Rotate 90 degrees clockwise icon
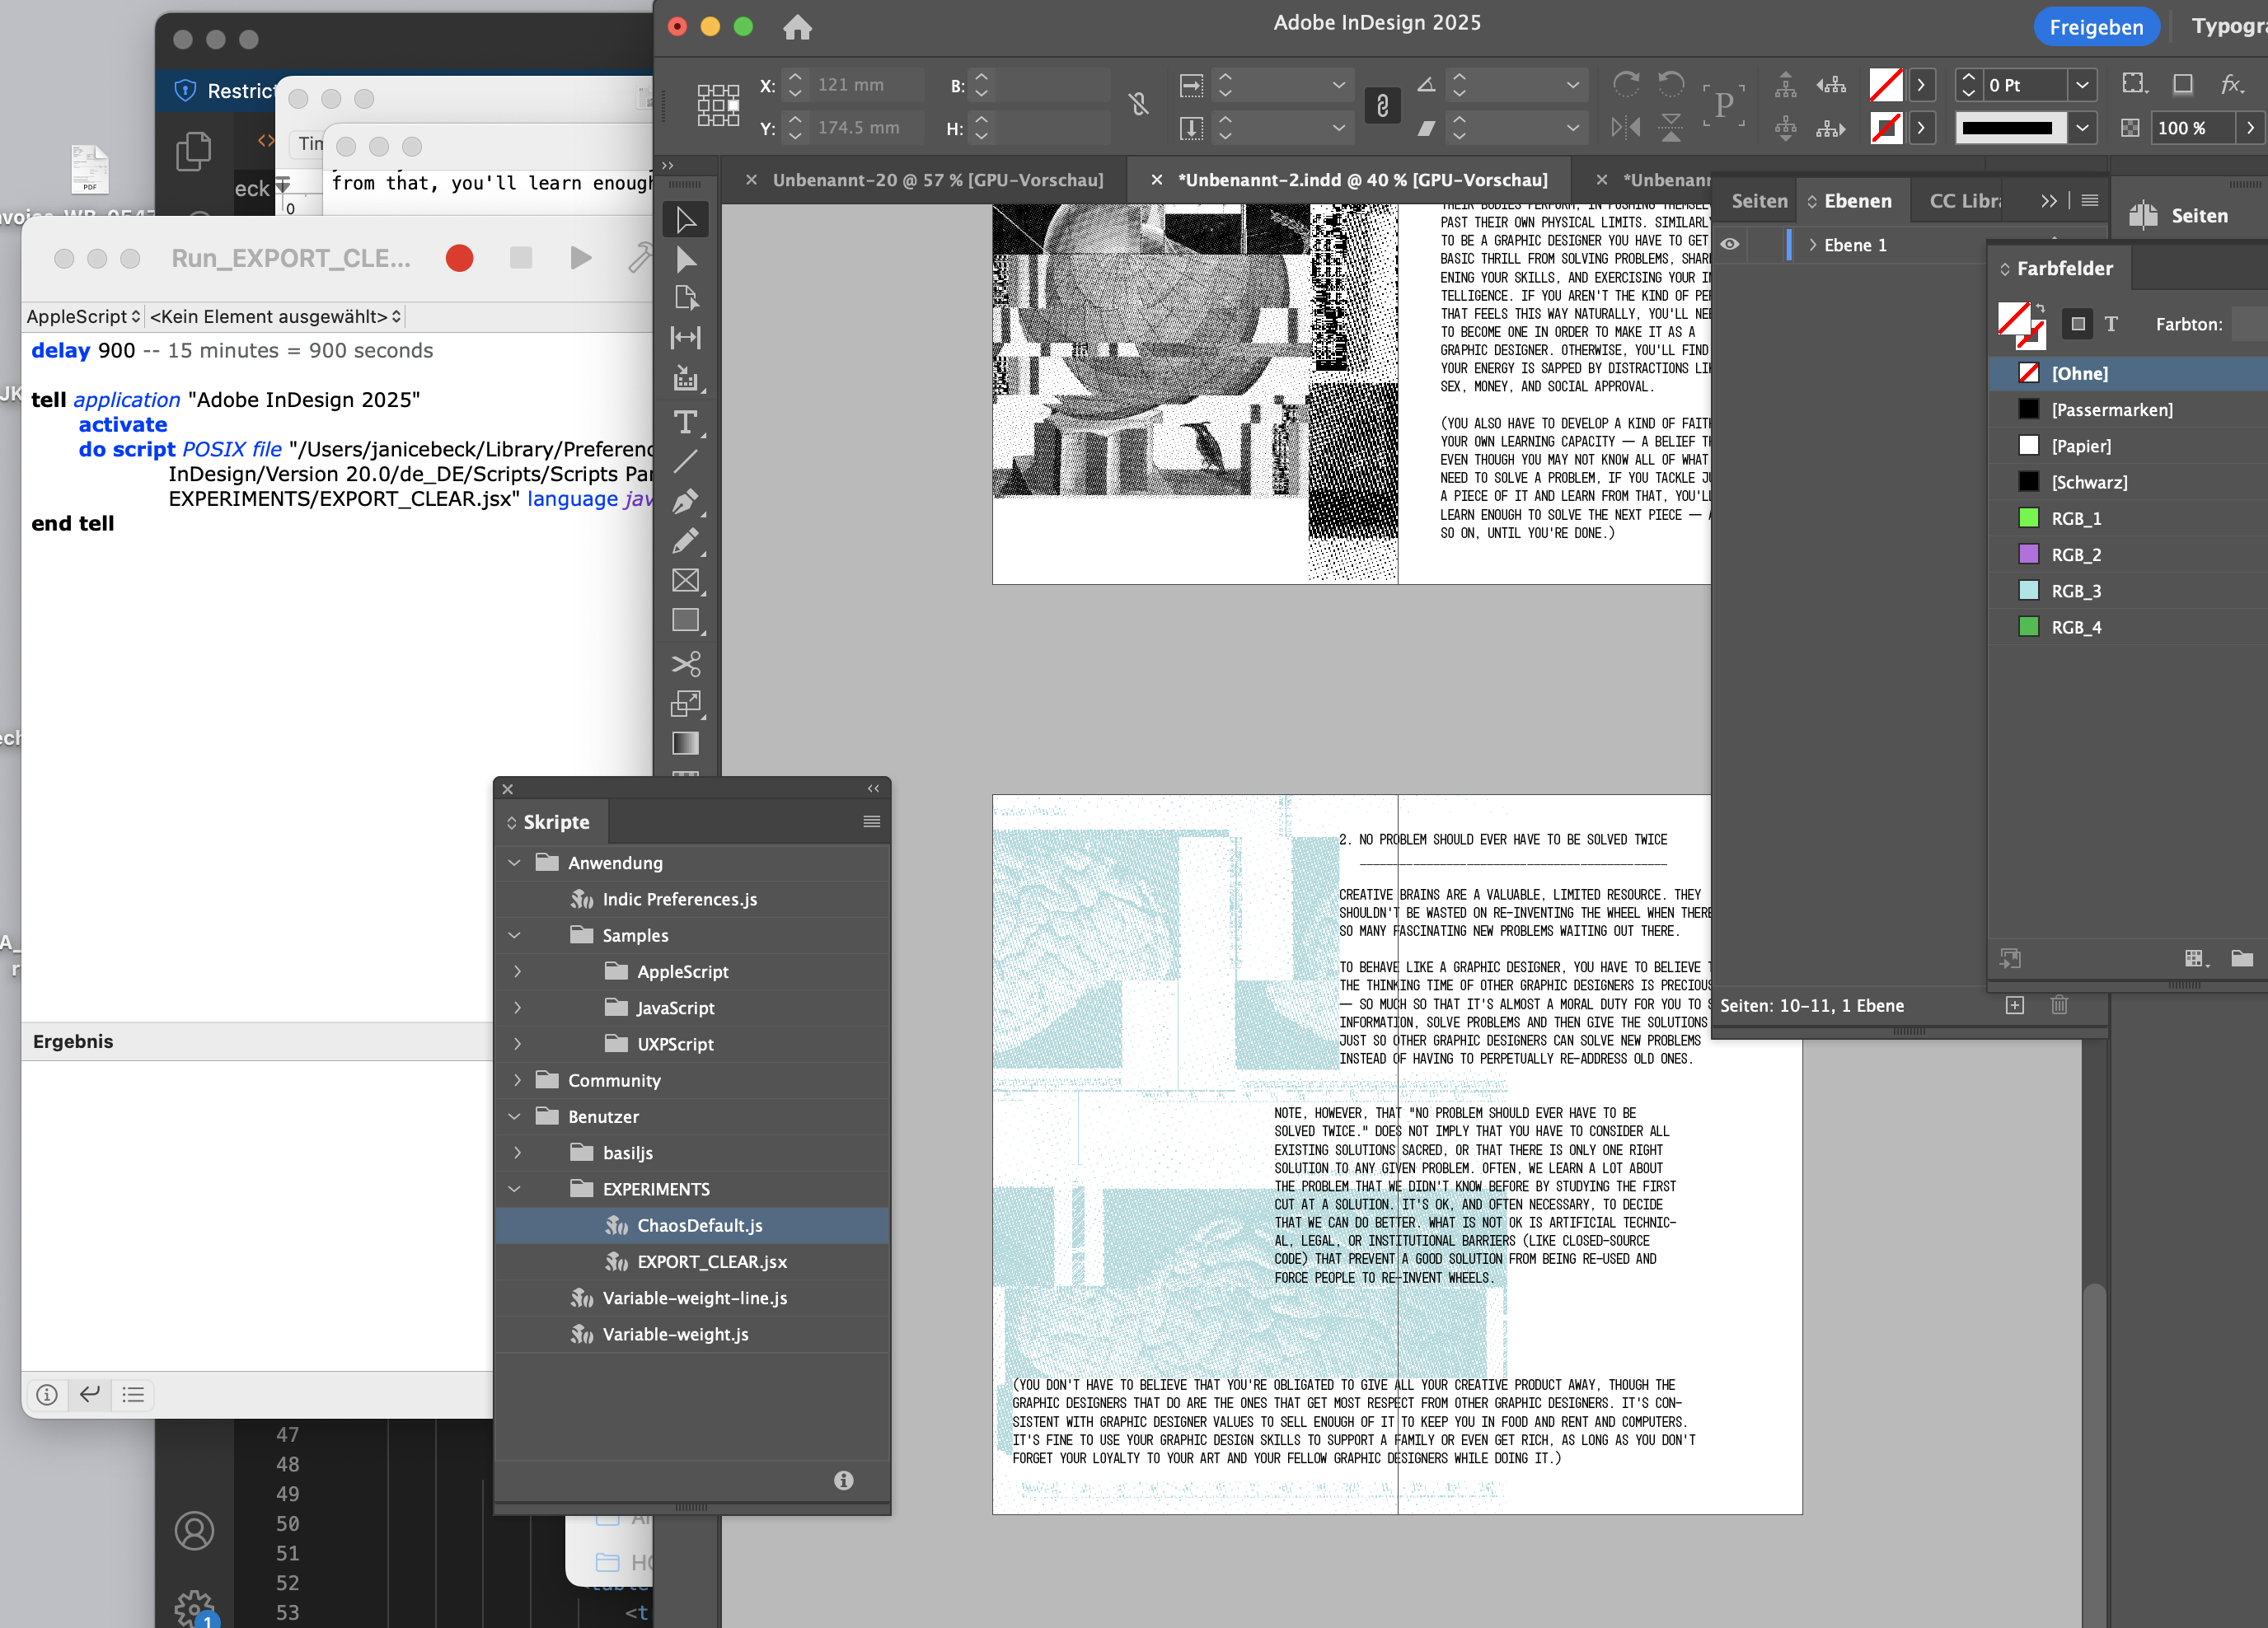This screenshot has height=1628, width=2268. point(1626,84)
